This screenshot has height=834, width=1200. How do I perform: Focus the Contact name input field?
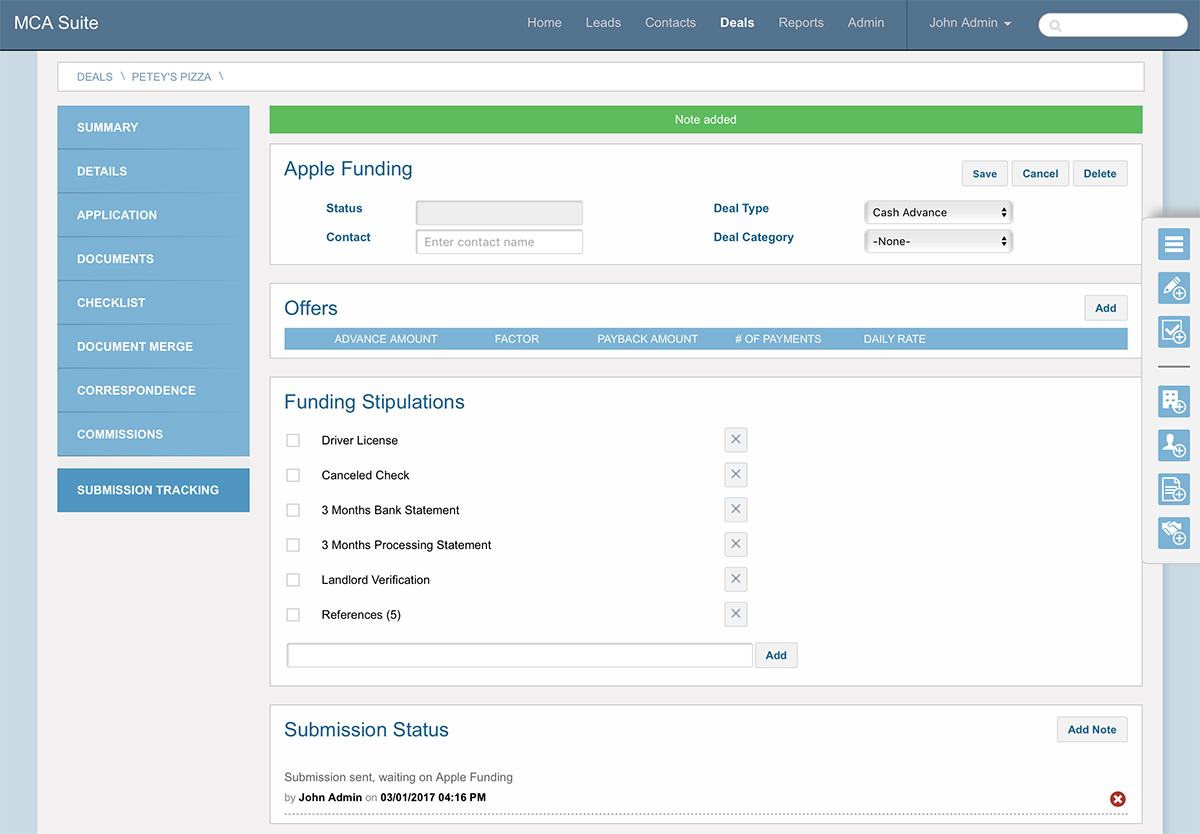[499, 242]
